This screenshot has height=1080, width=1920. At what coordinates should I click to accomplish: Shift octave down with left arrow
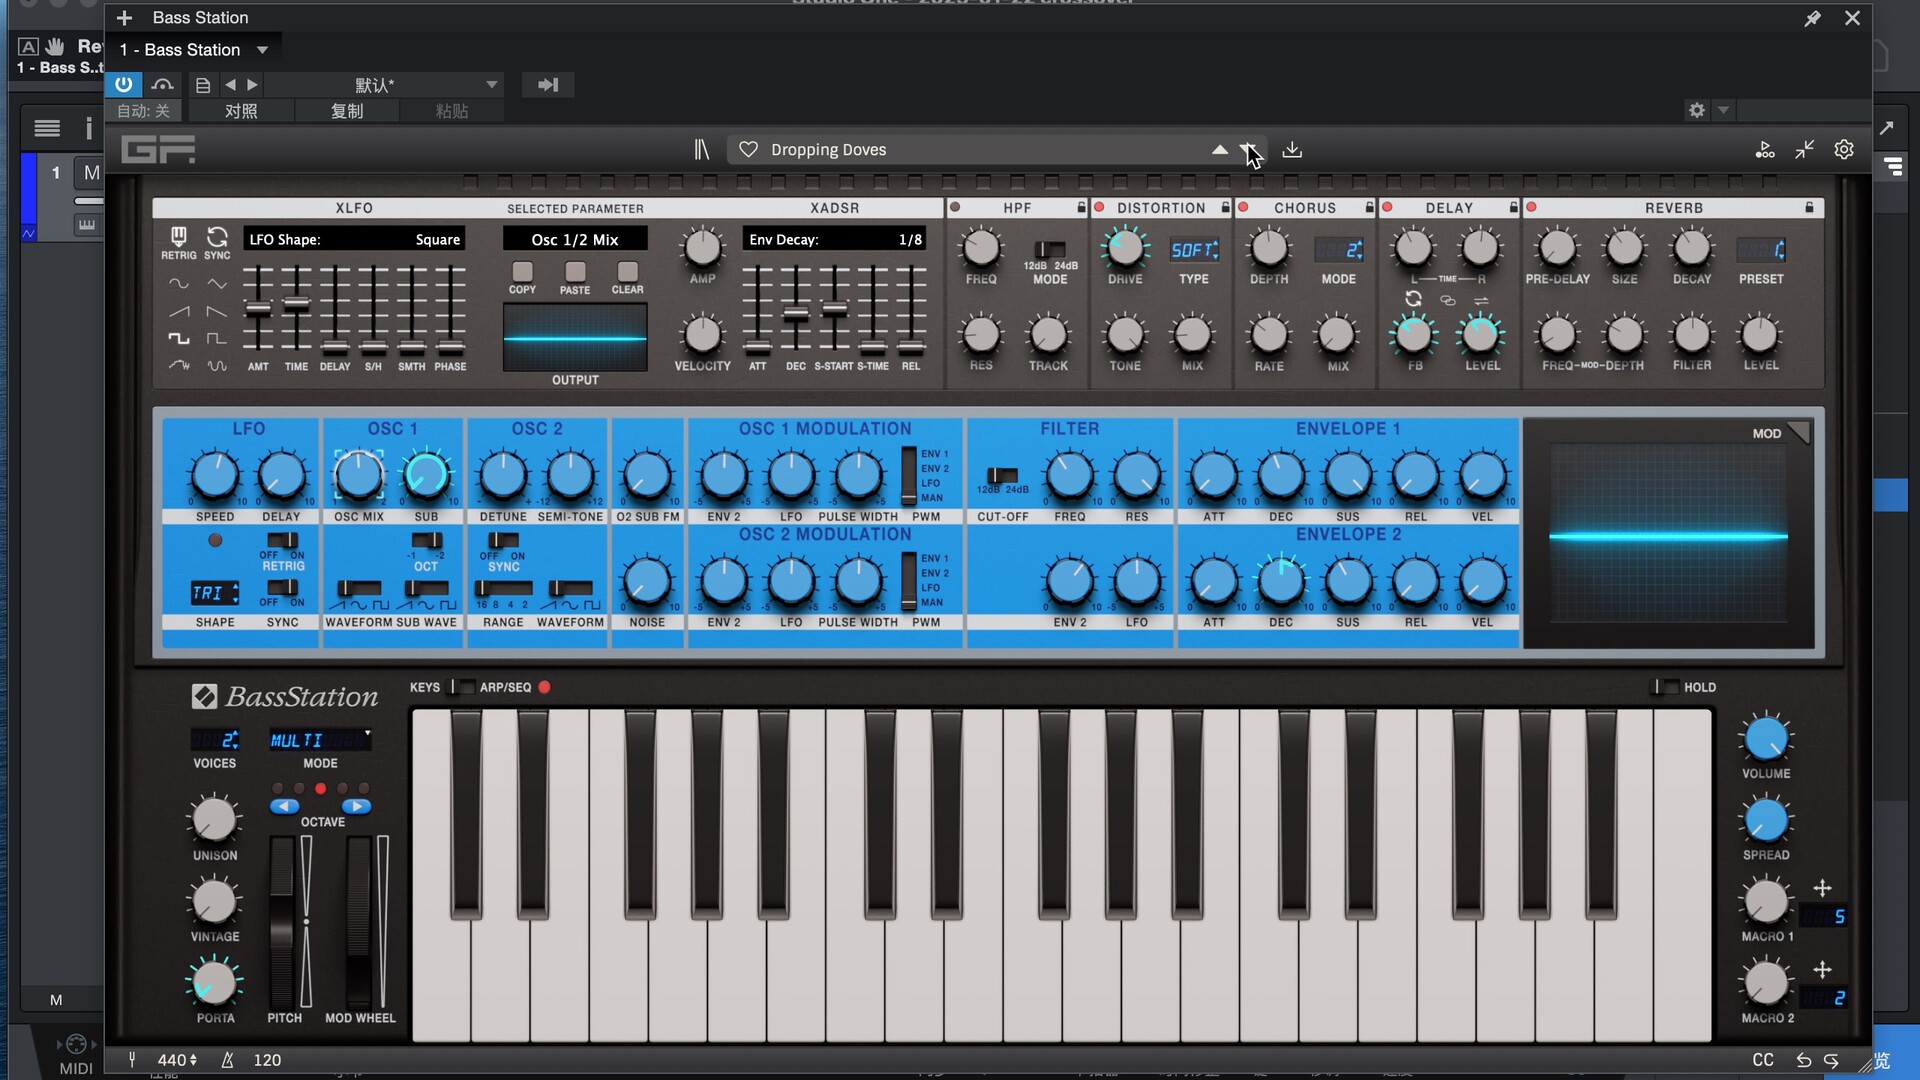tap(285, 806)
